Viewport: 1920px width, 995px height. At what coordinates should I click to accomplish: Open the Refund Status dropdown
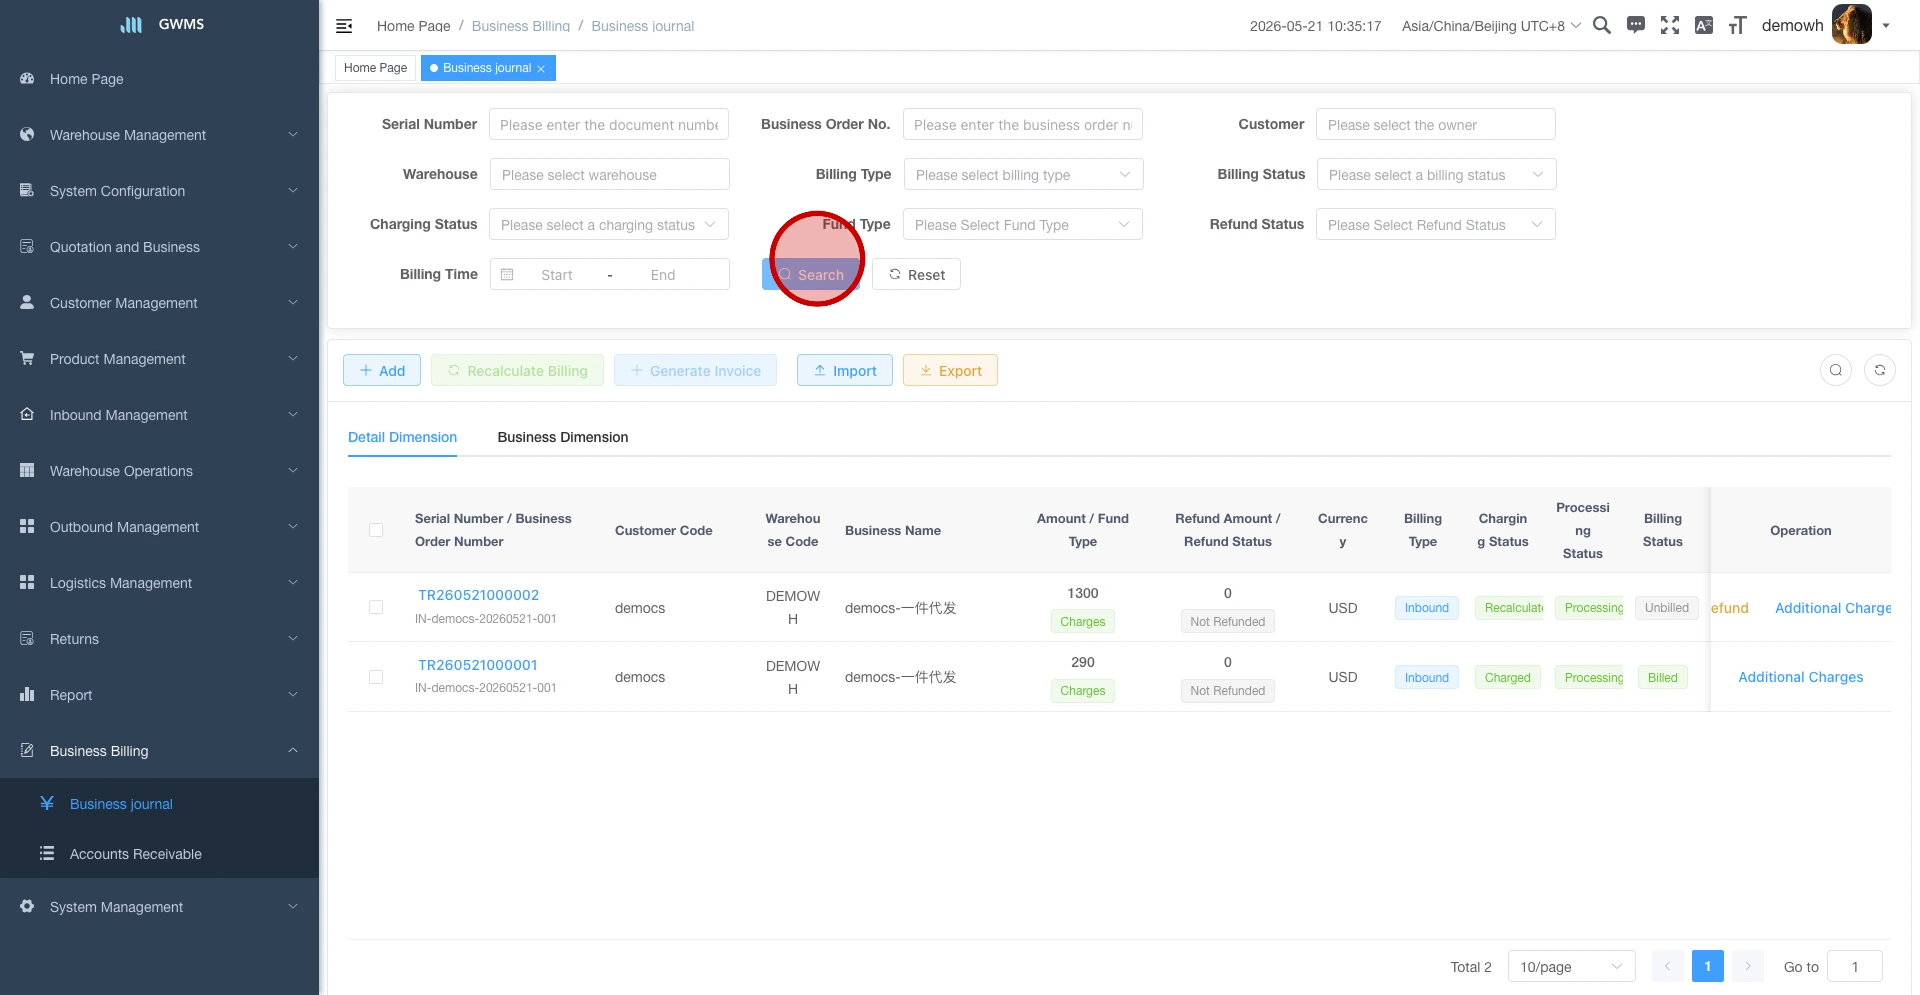coord(1435,225)
